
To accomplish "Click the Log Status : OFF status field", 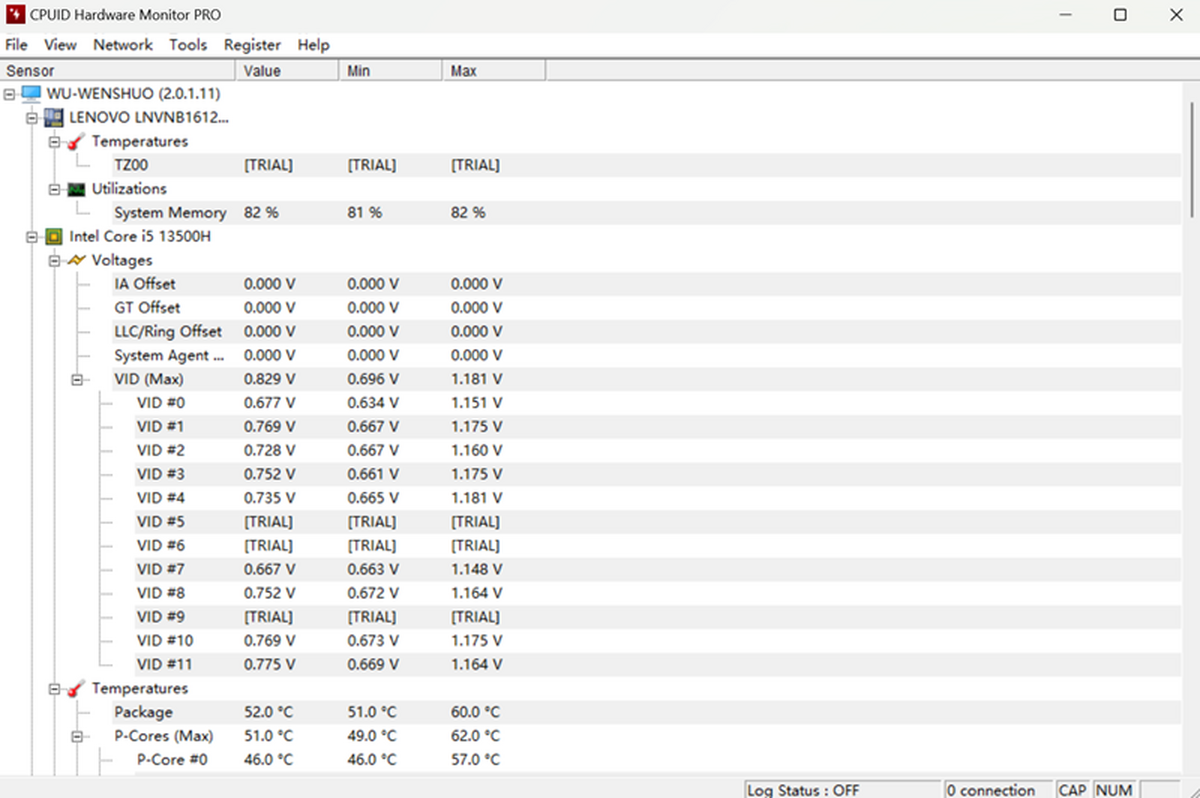I will 842,790.
